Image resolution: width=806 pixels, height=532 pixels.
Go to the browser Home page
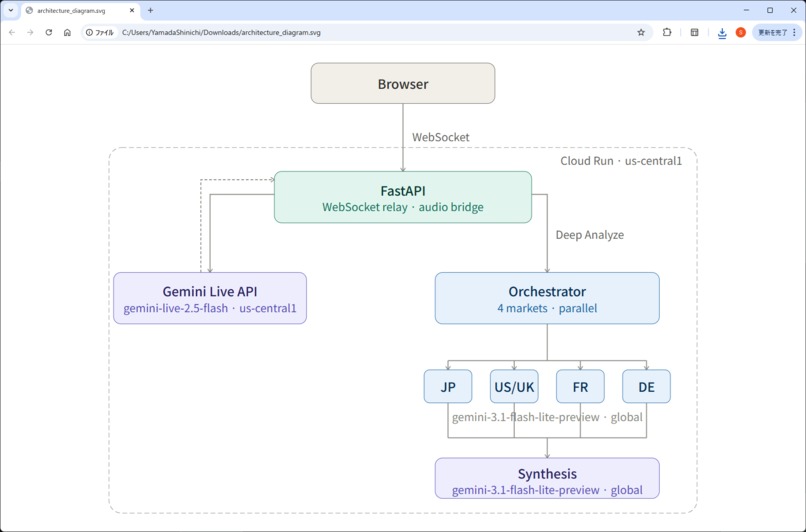[67, 32]
